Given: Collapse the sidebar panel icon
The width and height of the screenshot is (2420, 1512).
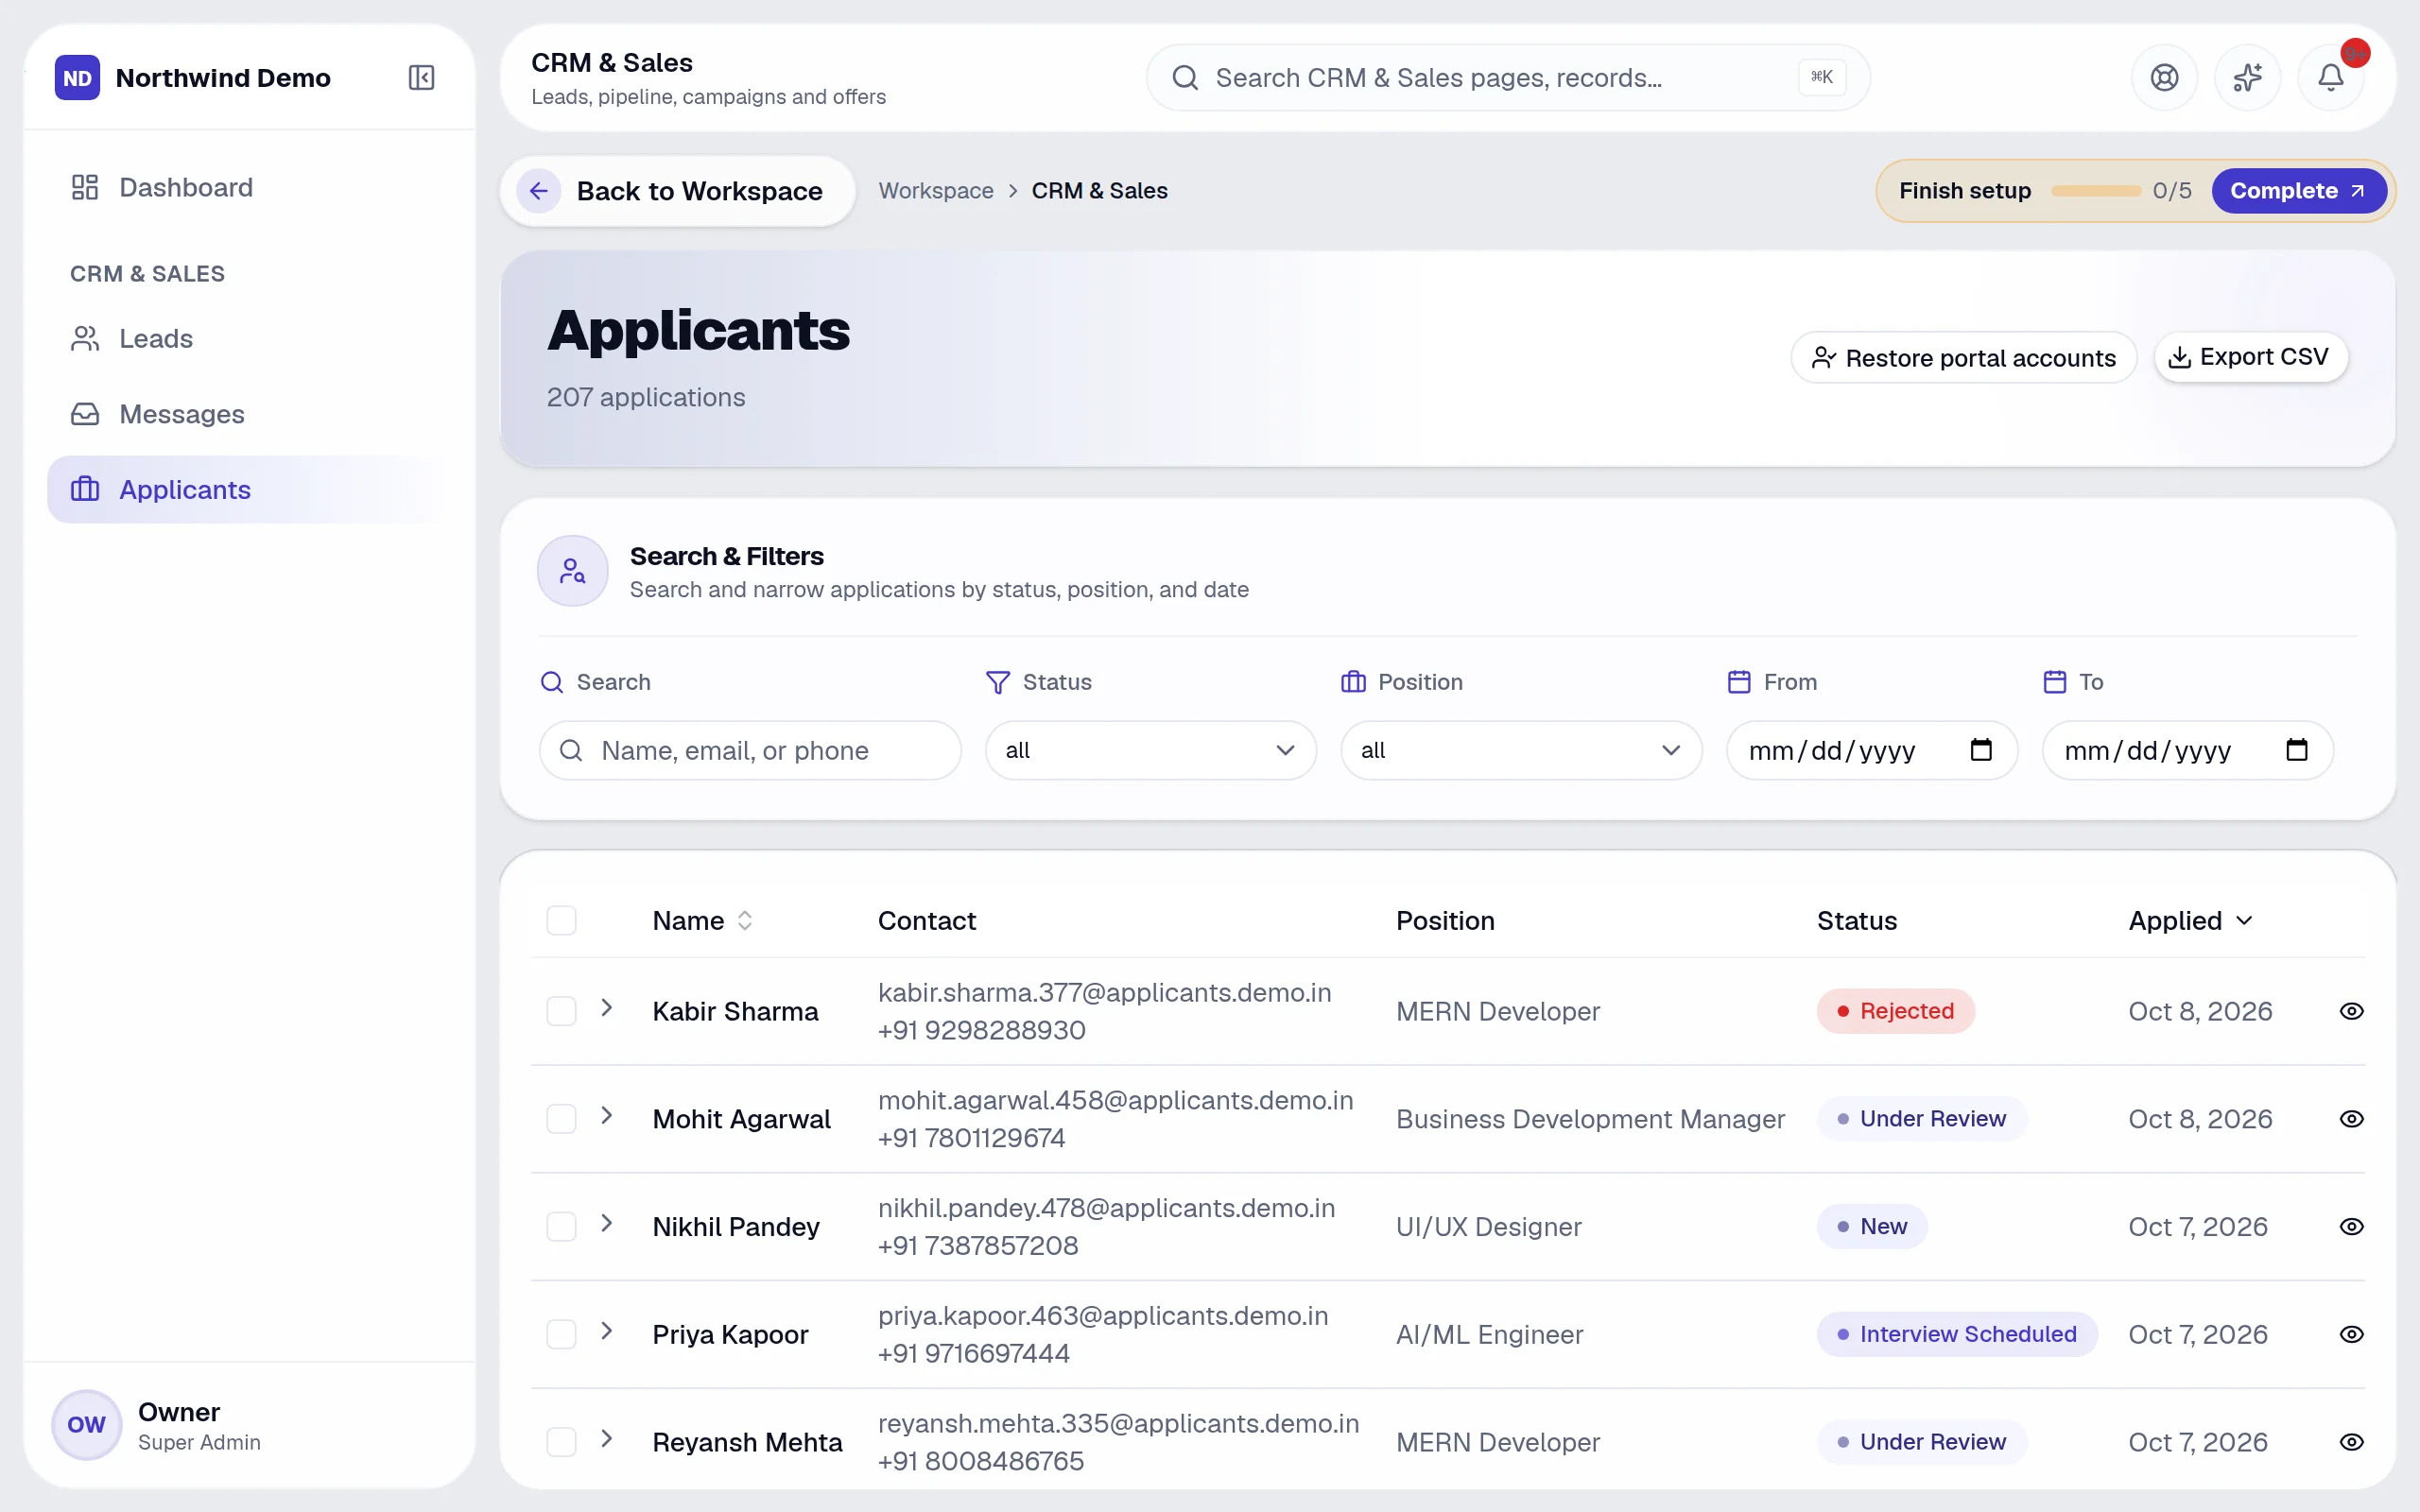Looking at the screenshot, I should coord(421,77).
